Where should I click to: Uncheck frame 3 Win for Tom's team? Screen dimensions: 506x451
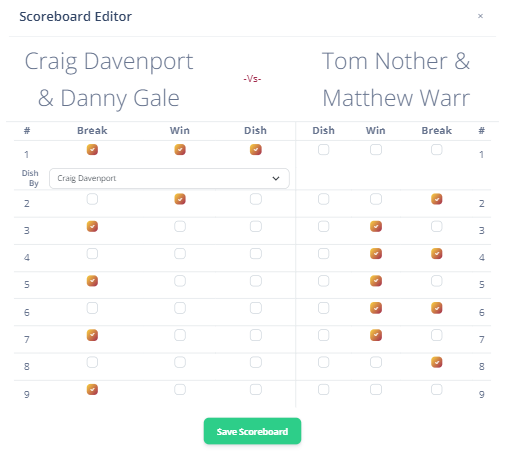[x=376, y=226]
